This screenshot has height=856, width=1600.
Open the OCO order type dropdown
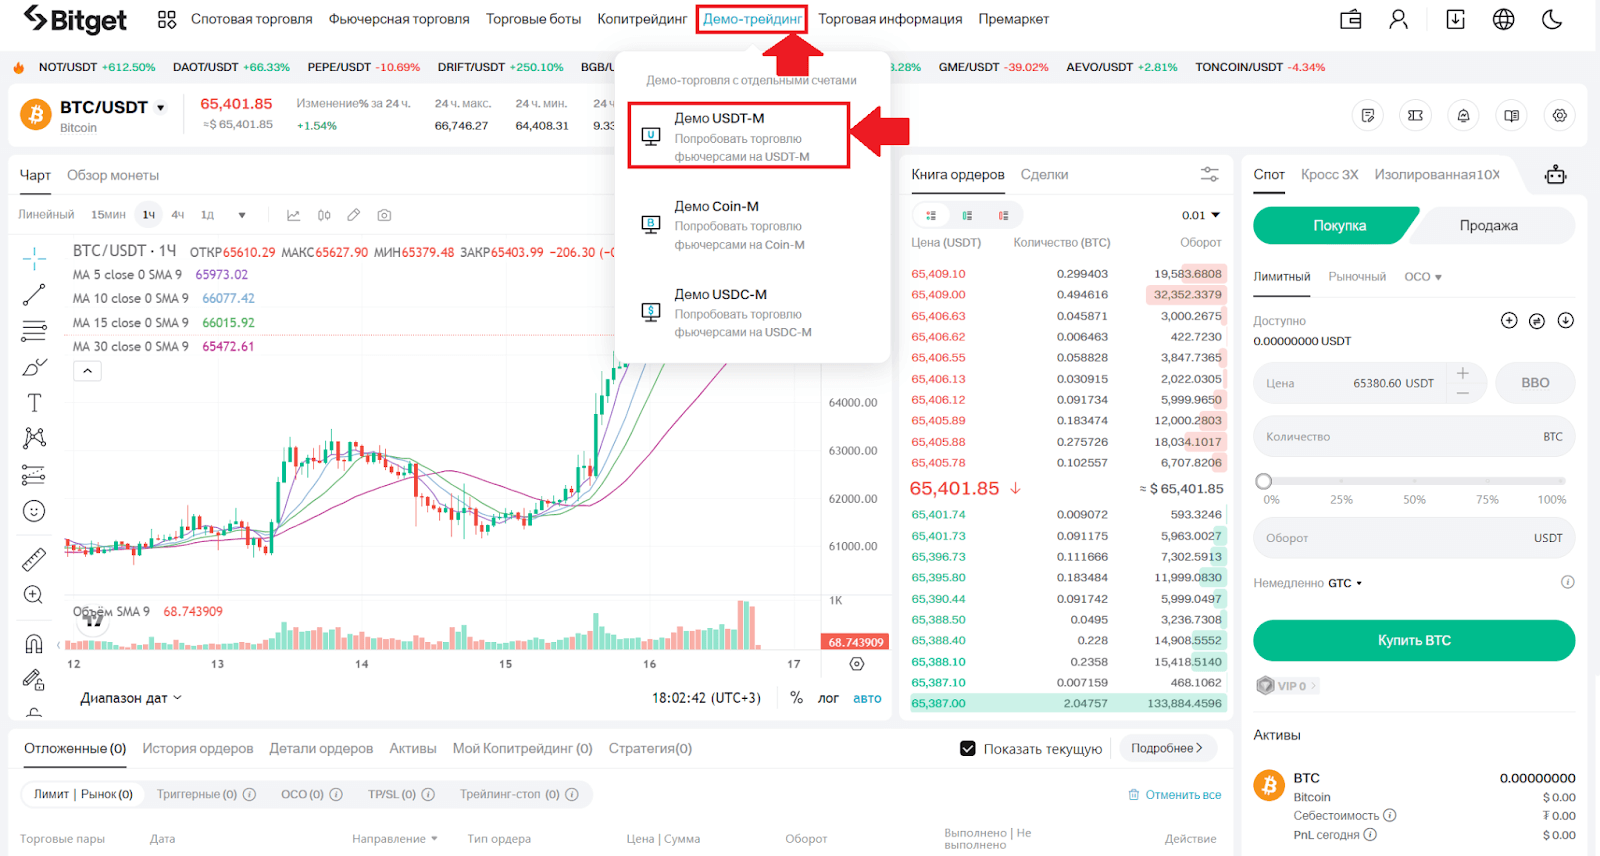point(1422,277)
